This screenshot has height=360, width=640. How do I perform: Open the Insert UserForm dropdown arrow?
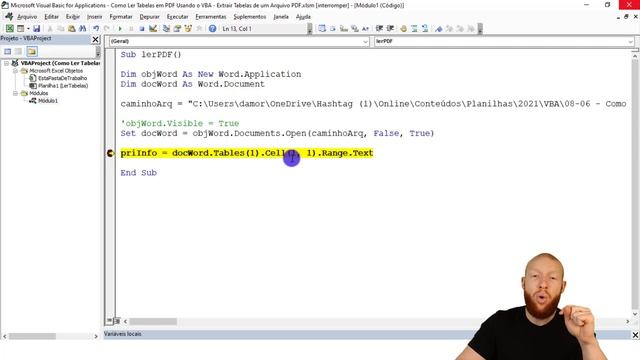click(x=28, y=29)
